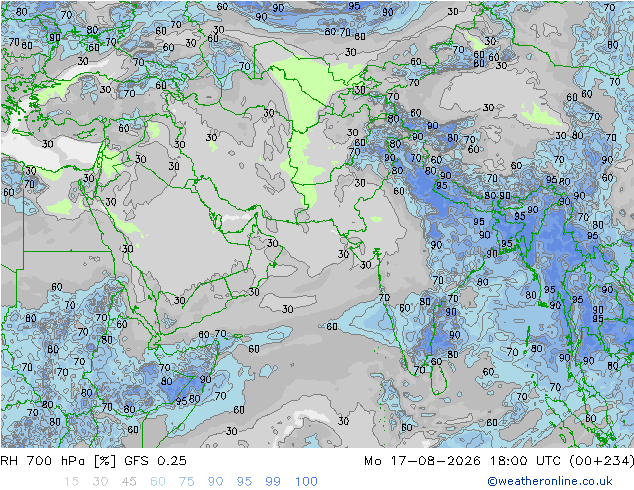Click the 'Mo 17-08-2026' date text

coord(422,461)
